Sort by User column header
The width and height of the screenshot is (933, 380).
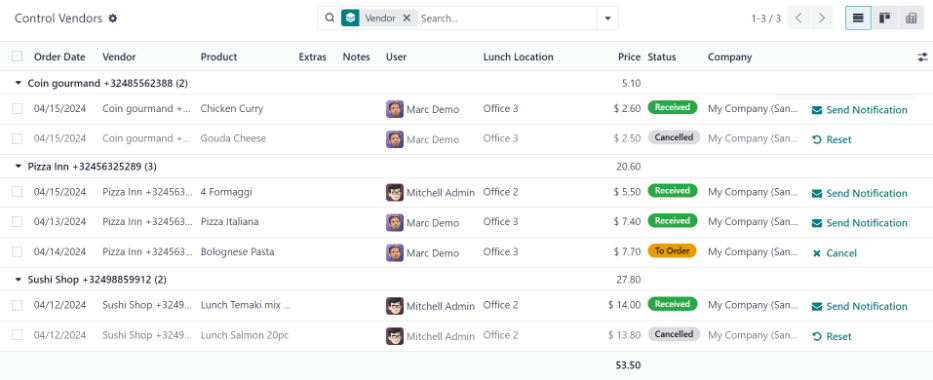[x=396, y=57]
